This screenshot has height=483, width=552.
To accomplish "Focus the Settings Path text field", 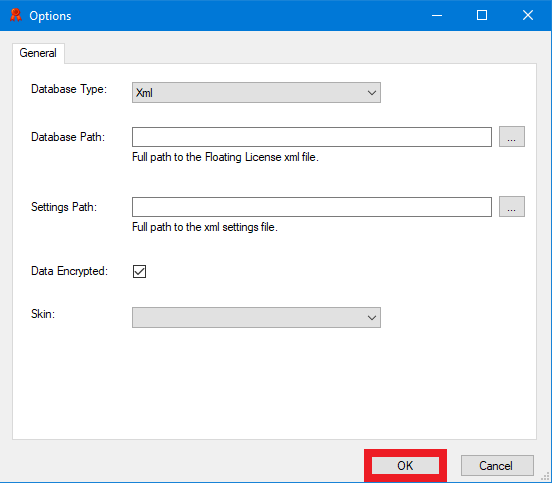I will click(312, 207).
